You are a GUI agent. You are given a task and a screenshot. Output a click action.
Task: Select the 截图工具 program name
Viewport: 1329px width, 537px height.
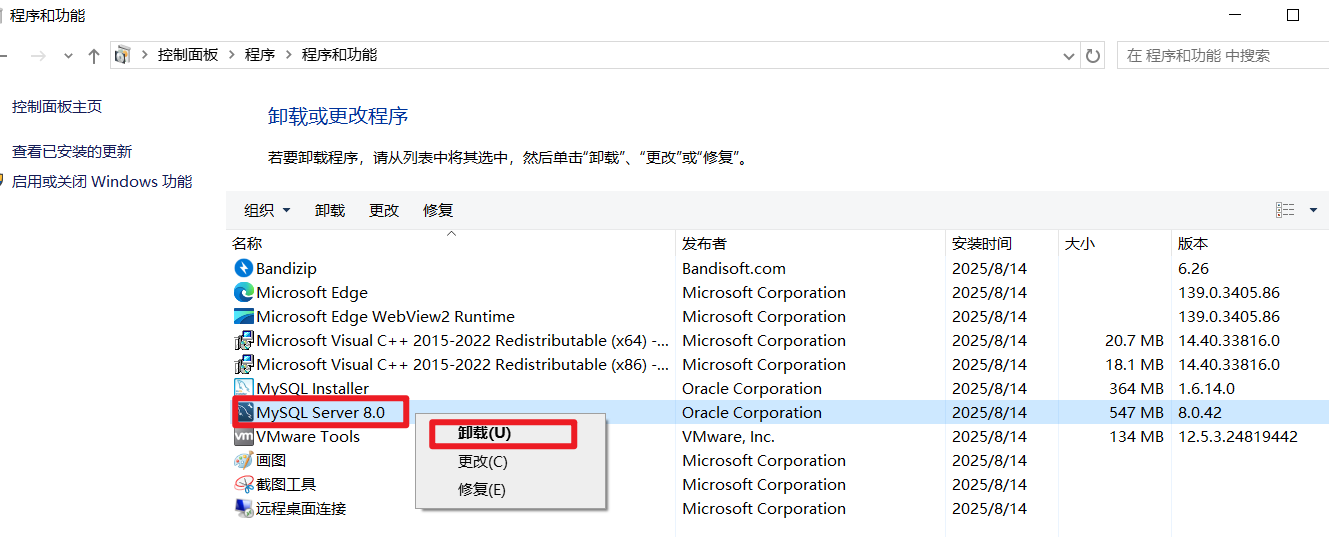pos(286,484)
